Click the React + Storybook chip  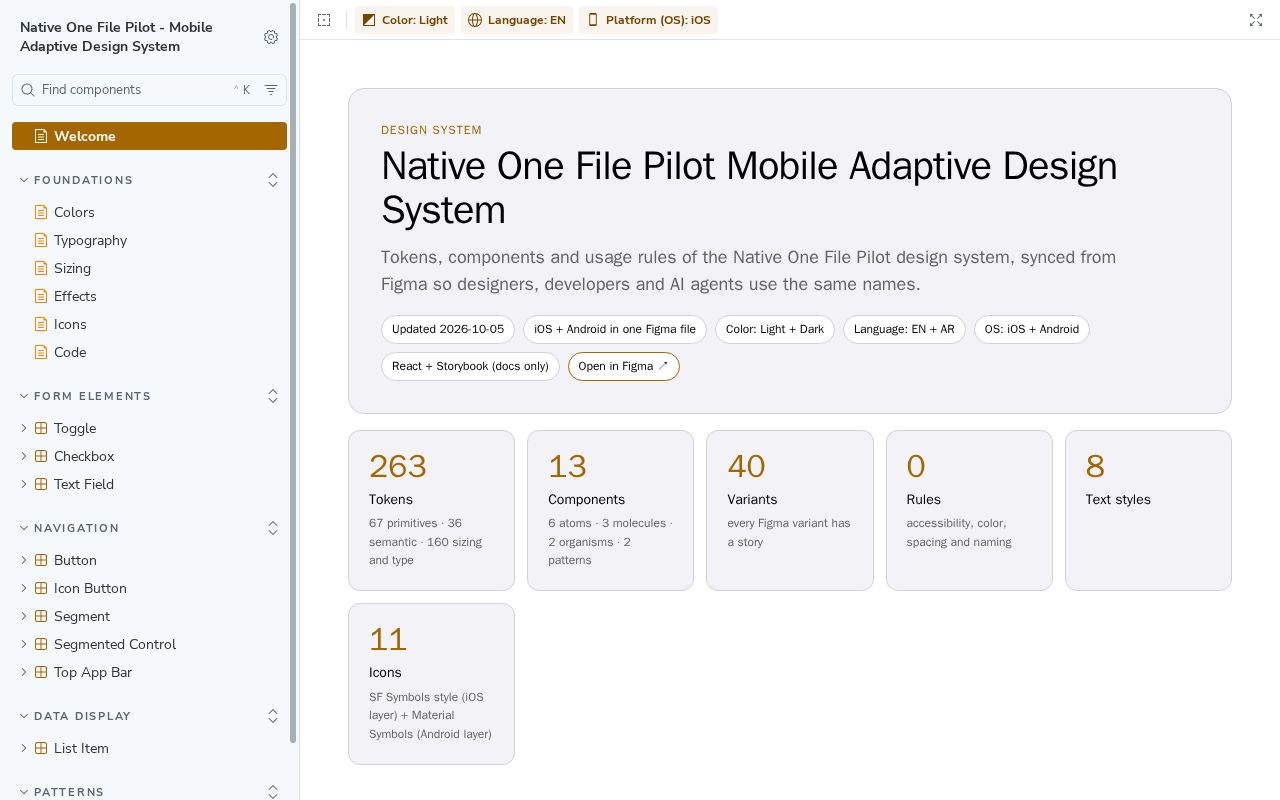click(470, 366)
